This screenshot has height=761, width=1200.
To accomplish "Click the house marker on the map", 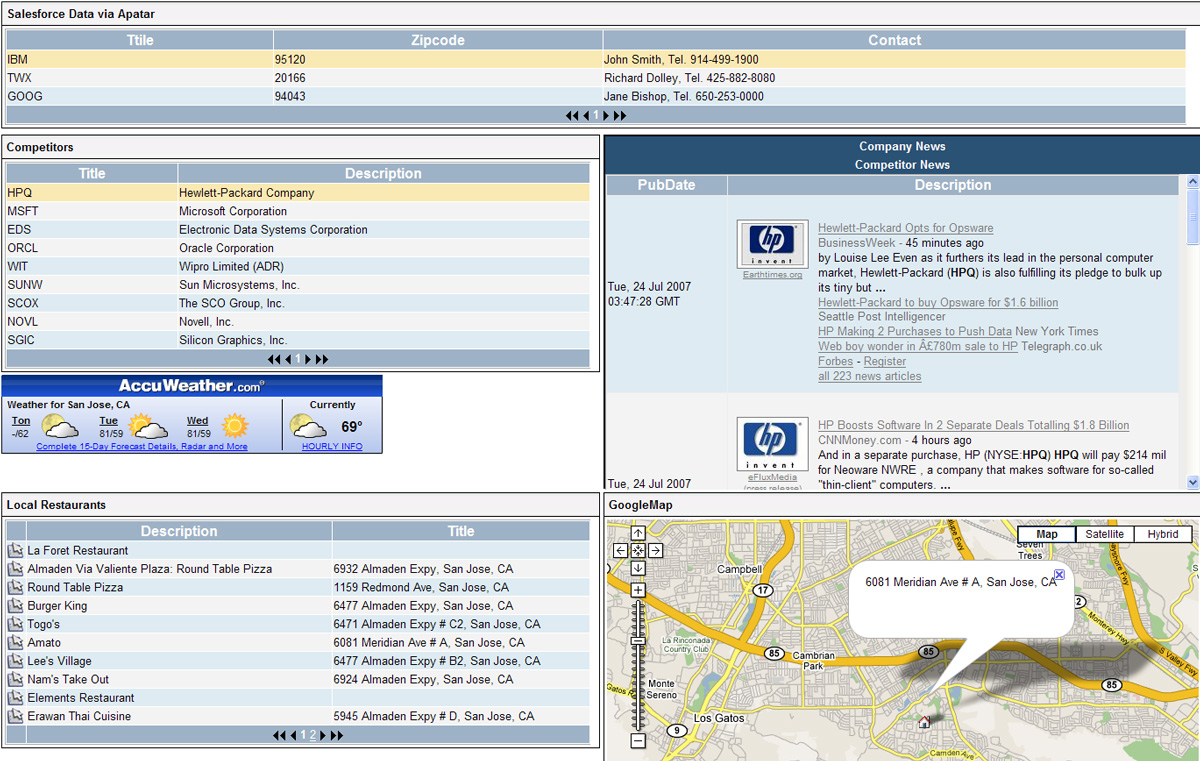I will tap(924, 721).
